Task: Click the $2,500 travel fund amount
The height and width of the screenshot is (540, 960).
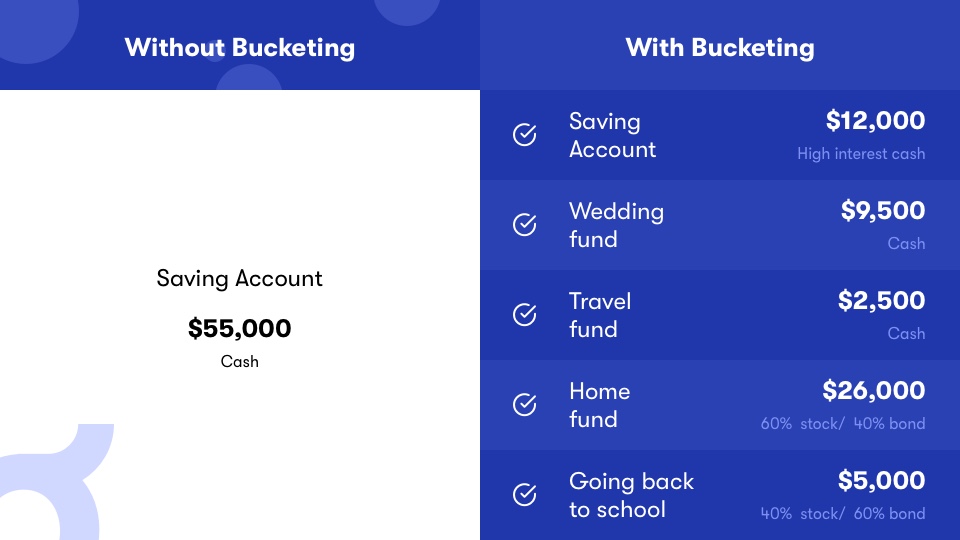Action: (881, 301)
